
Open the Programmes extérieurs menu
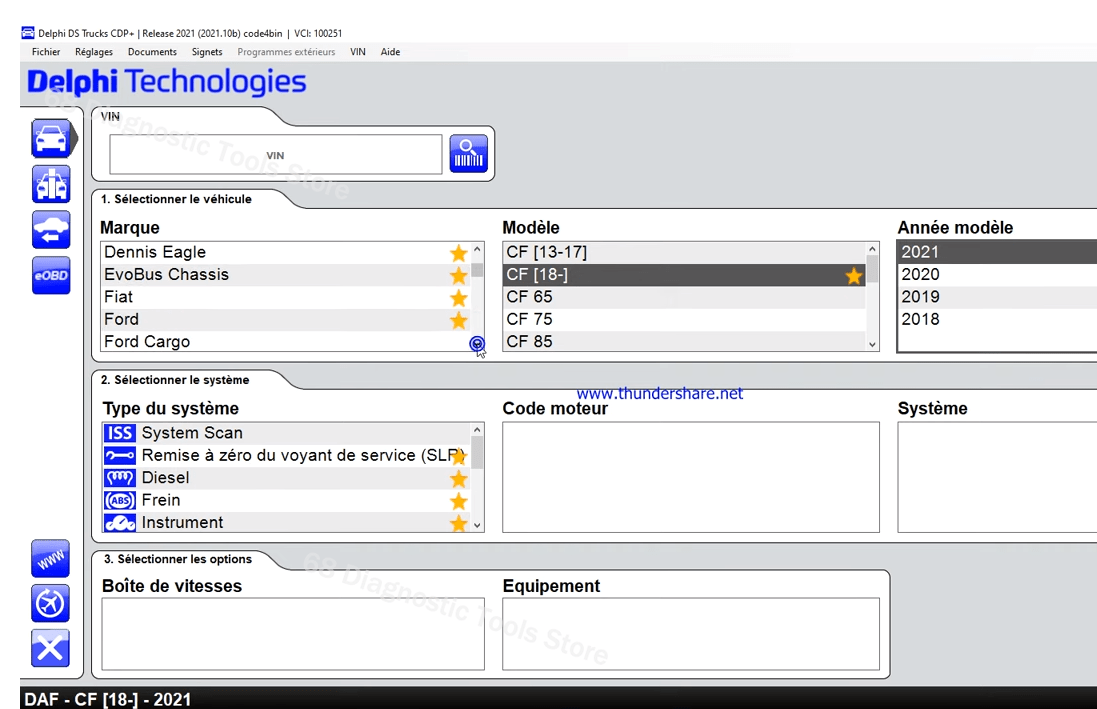click(x=286, y=52)
